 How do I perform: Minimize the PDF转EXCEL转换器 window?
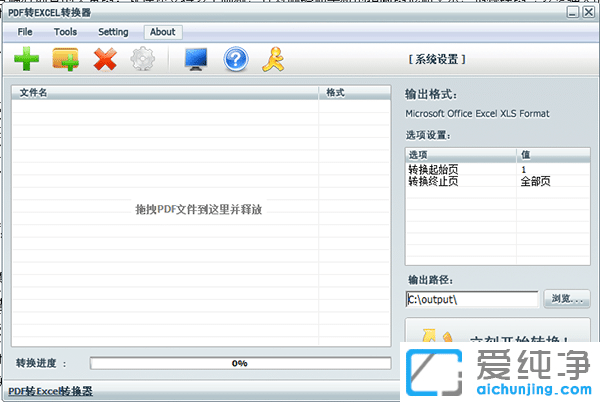[572, 12]
